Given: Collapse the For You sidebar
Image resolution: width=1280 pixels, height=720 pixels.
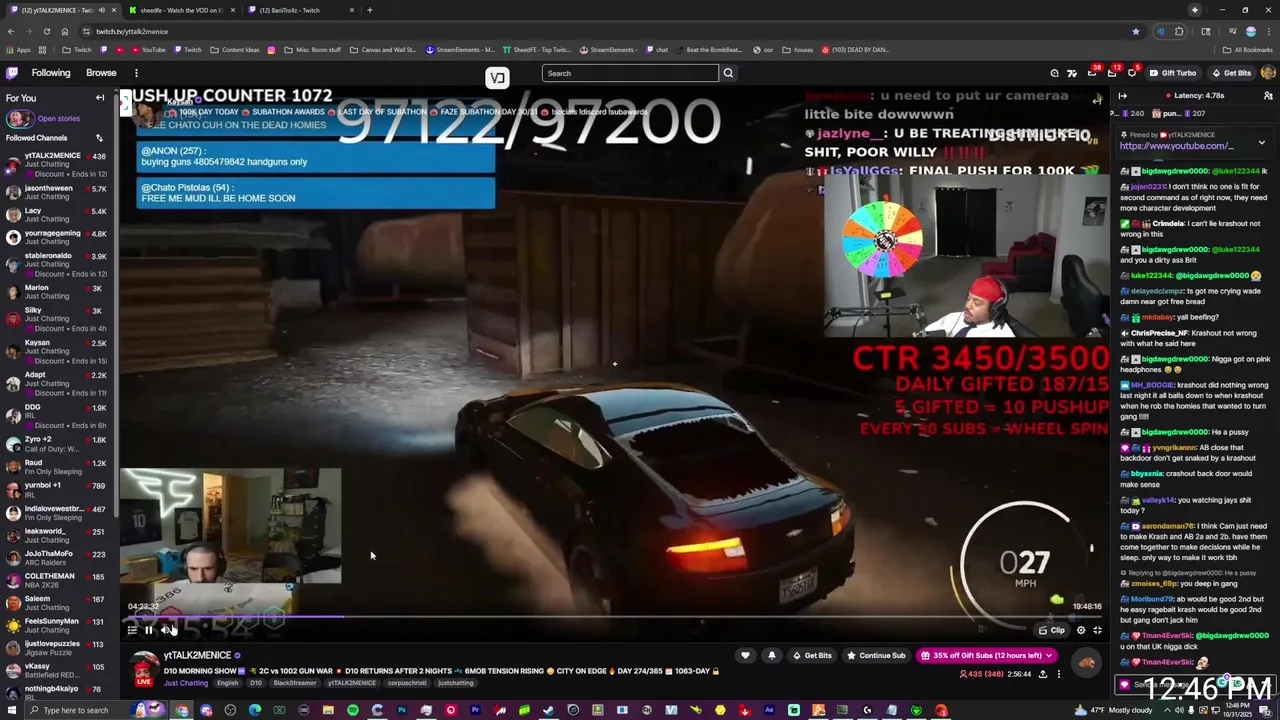Looking at the screenshot, I should click(x=100, y=98).
